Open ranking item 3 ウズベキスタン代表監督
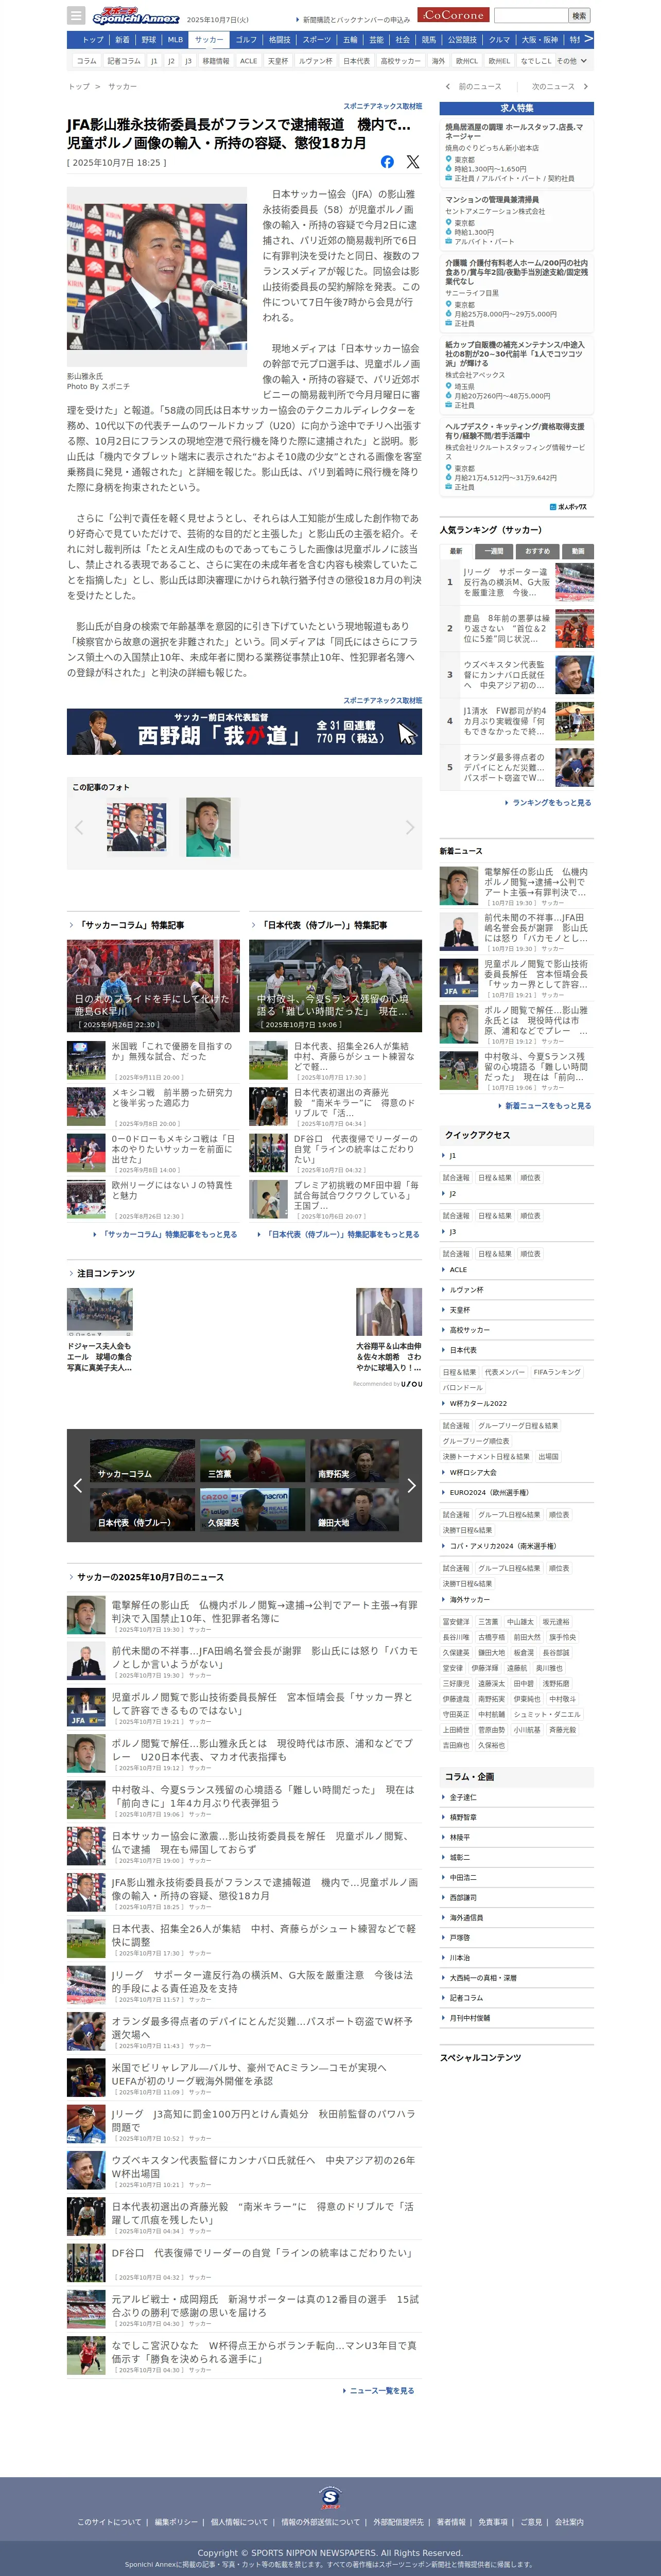Screen dimensions: 661x2576 pyautogui.click(x=517, y=675)
